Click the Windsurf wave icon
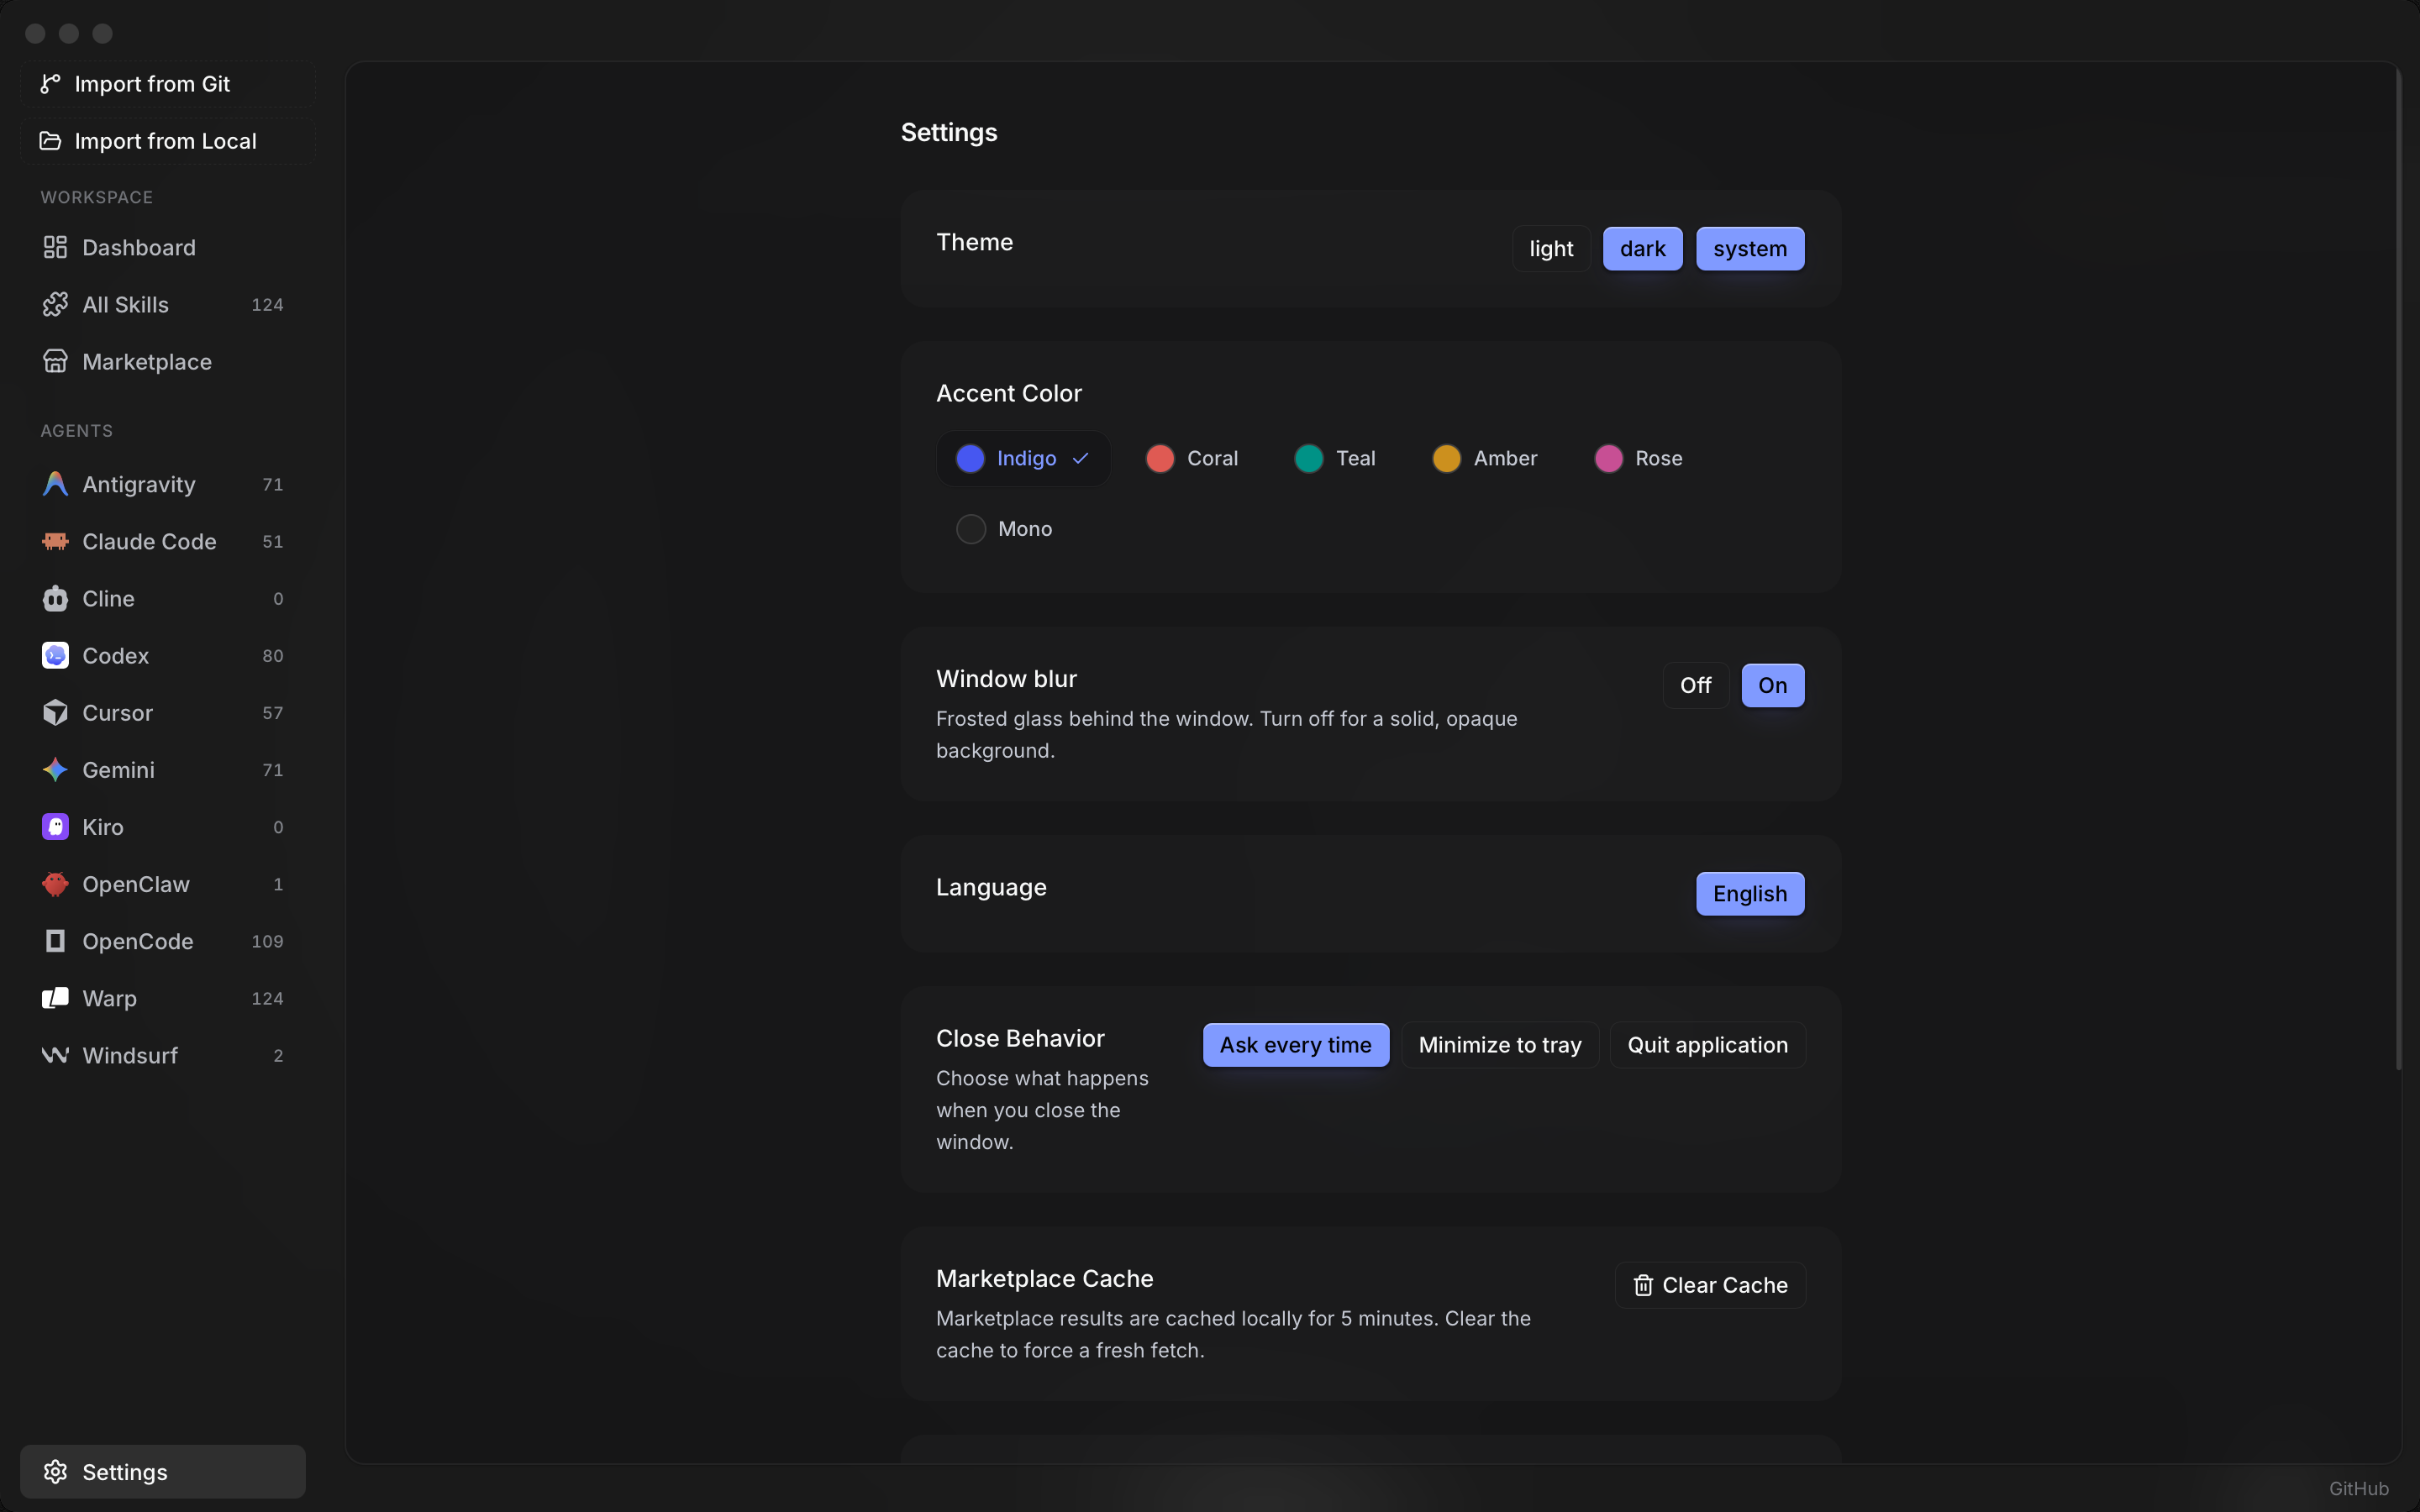Screen dimensions: 2420x1512 pos(55,1055)
